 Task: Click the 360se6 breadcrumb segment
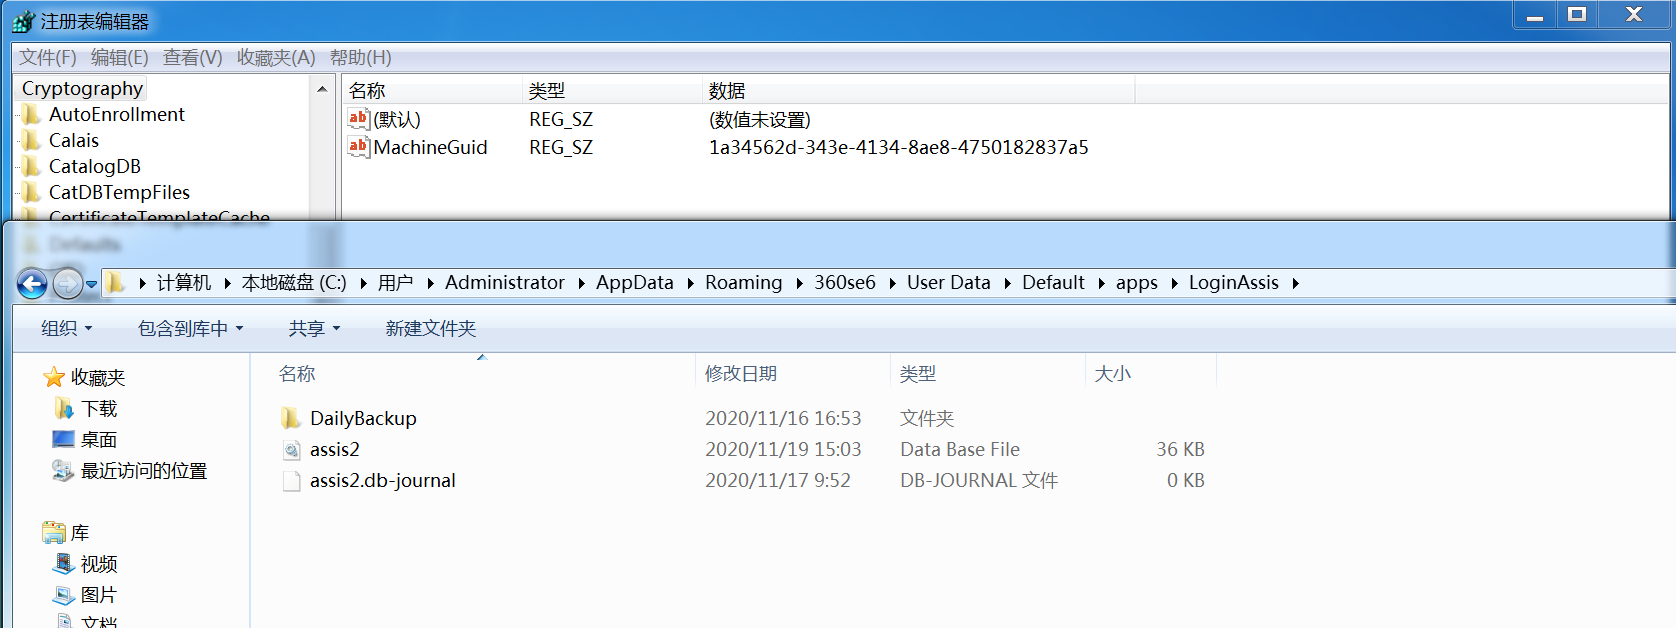pos(844,283)
